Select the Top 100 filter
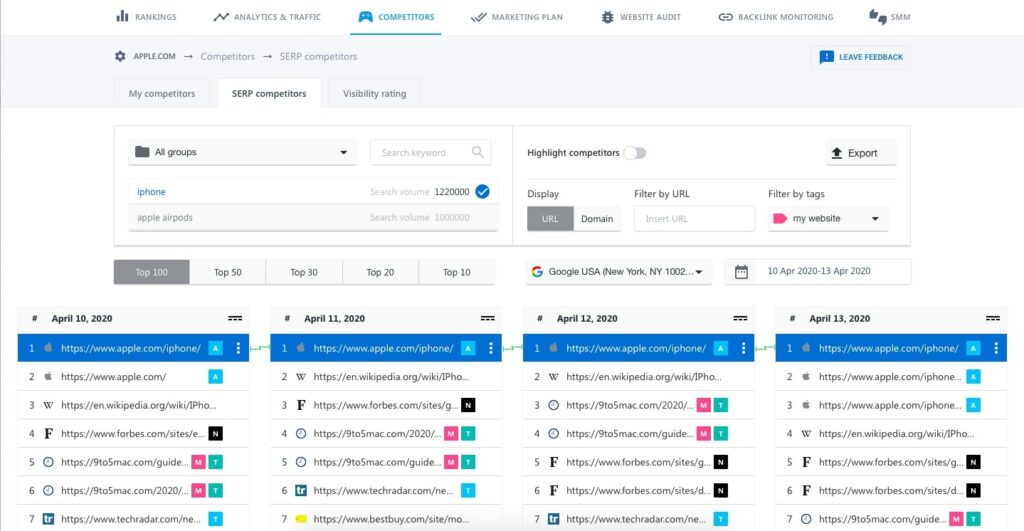1024x531 pixels. [152, 272]
